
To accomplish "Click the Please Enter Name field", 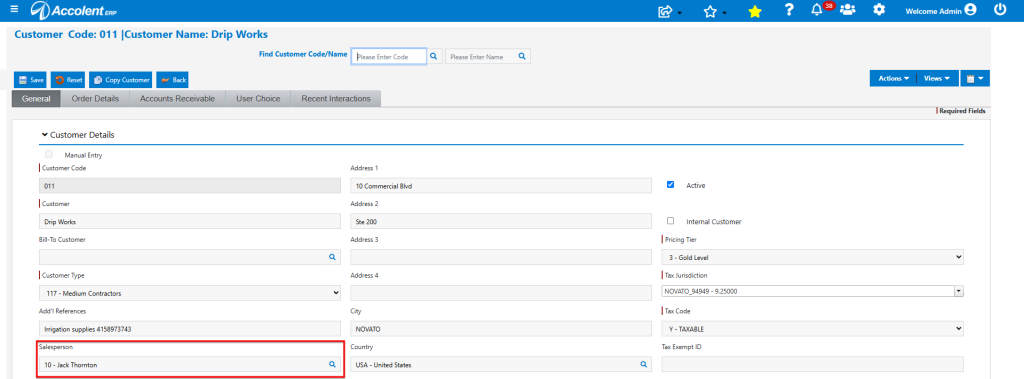I will (481, 57).
